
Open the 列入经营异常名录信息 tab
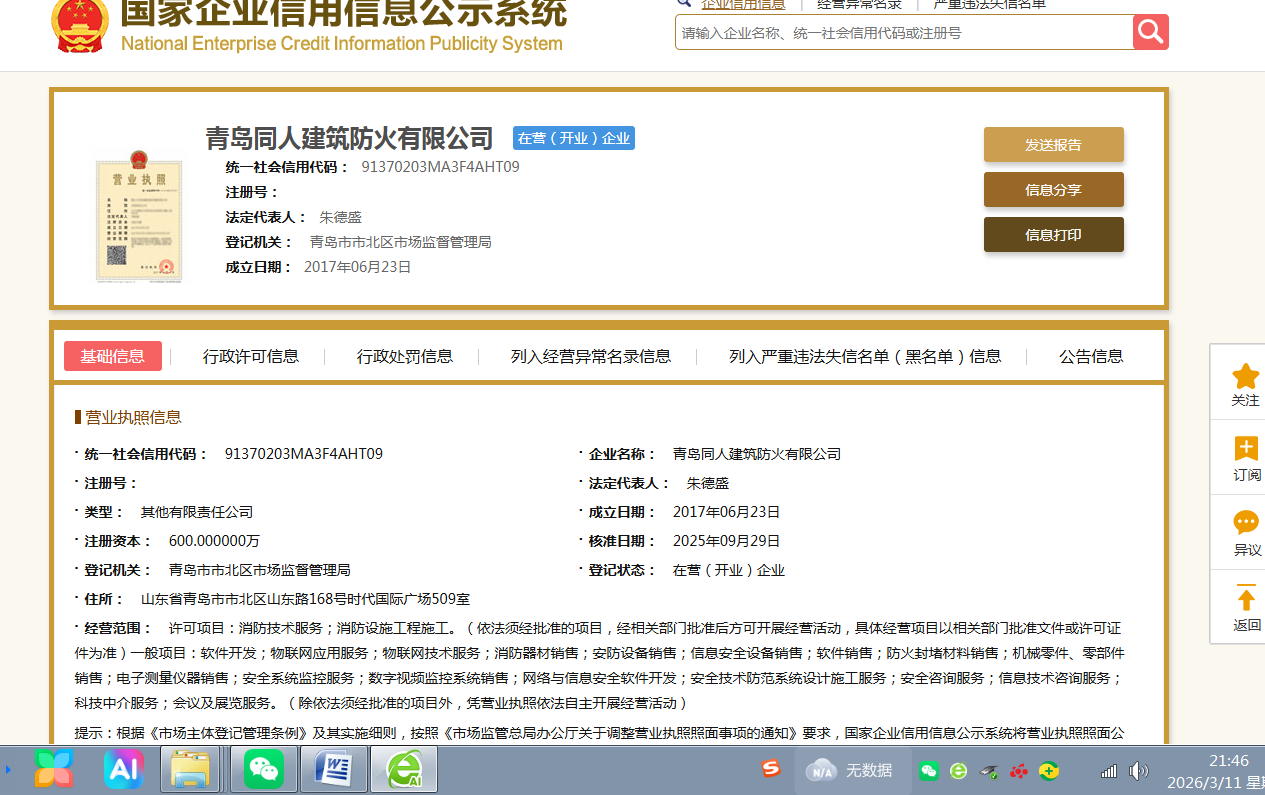(590, 356)
